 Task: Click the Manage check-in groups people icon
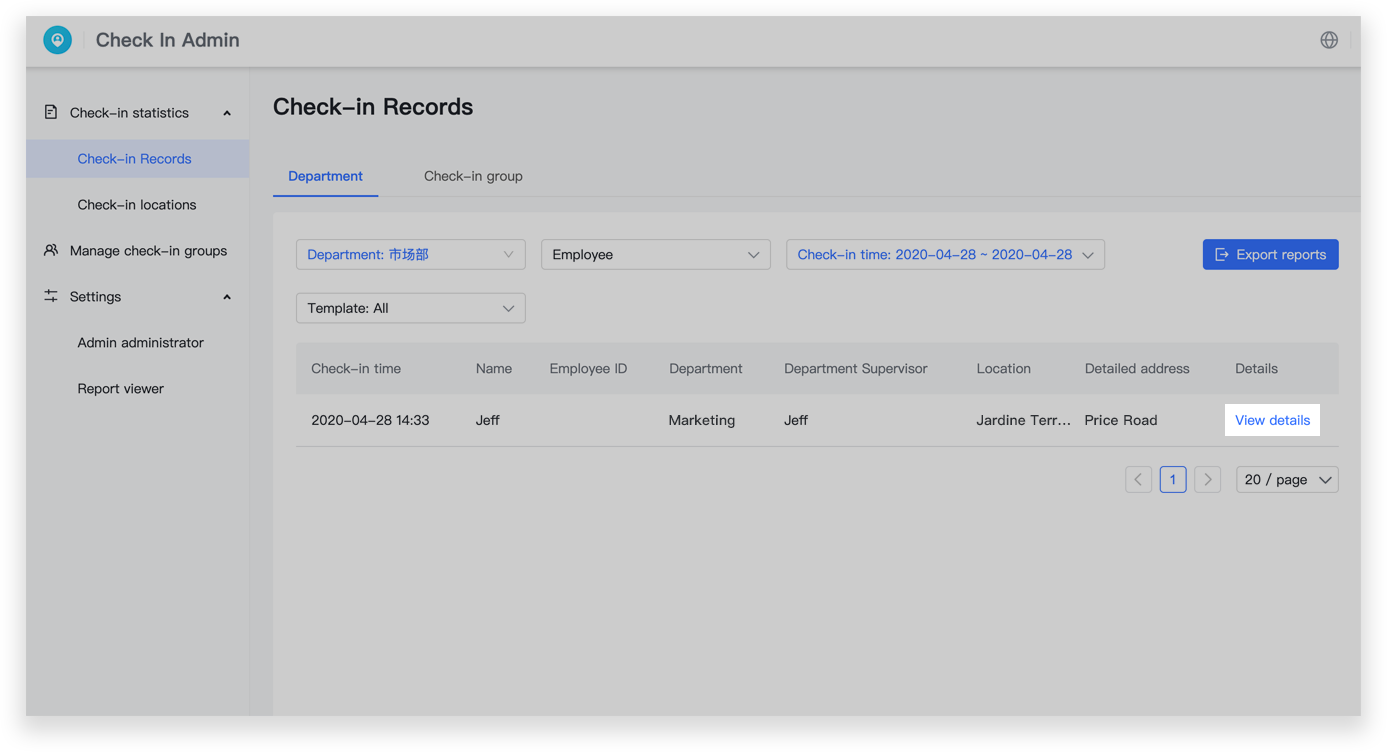tap(51, 250)
